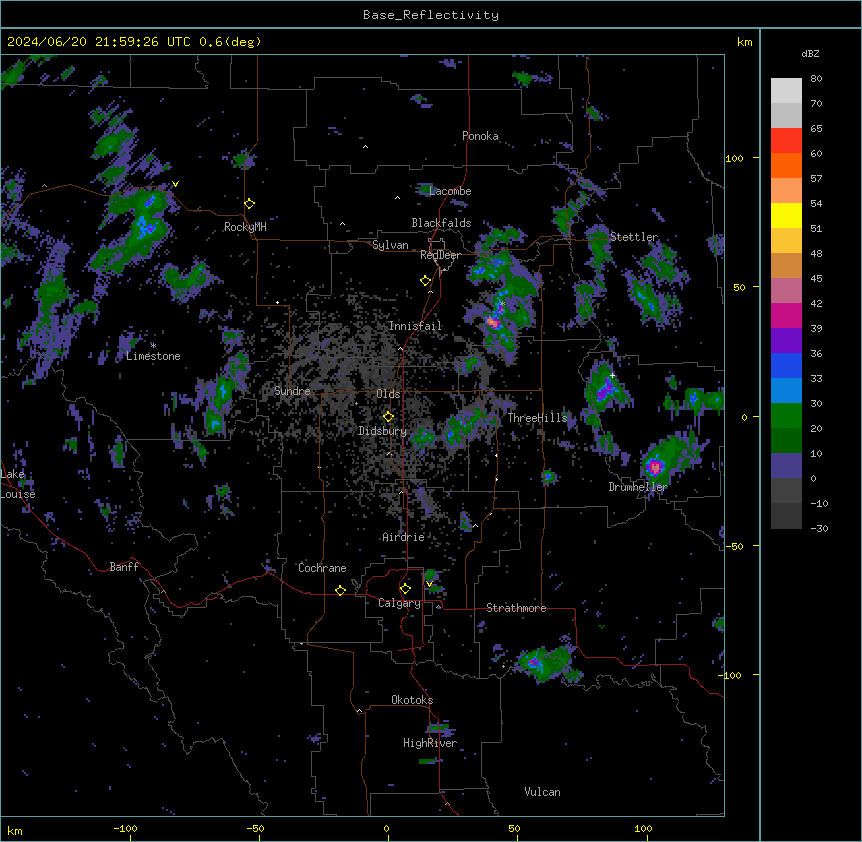
Task: Click the Cochrane city label
Action: click(322, 568)
